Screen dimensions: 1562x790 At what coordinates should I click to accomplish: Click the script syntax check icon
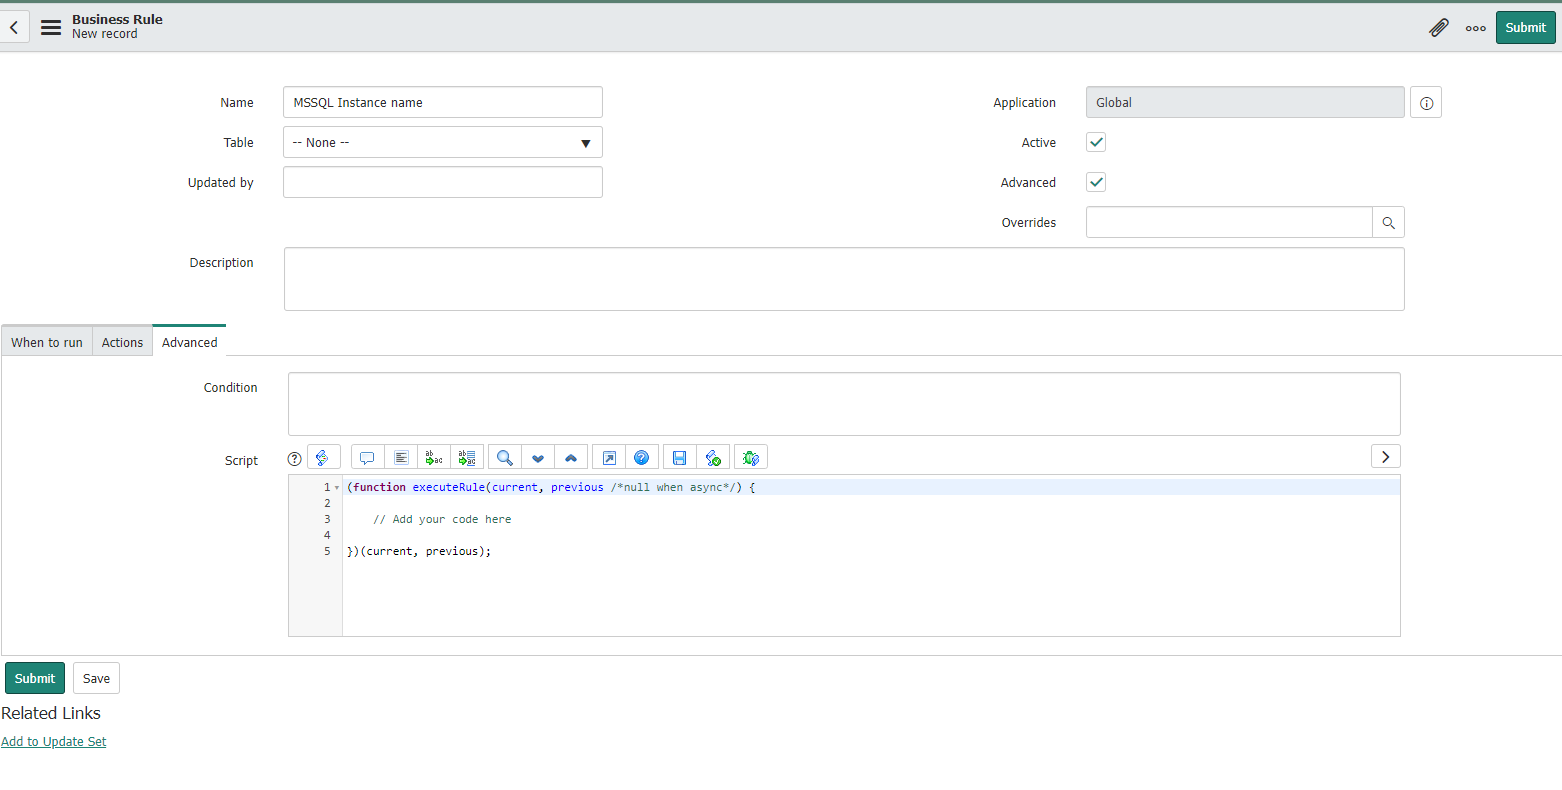pos(713,458)
